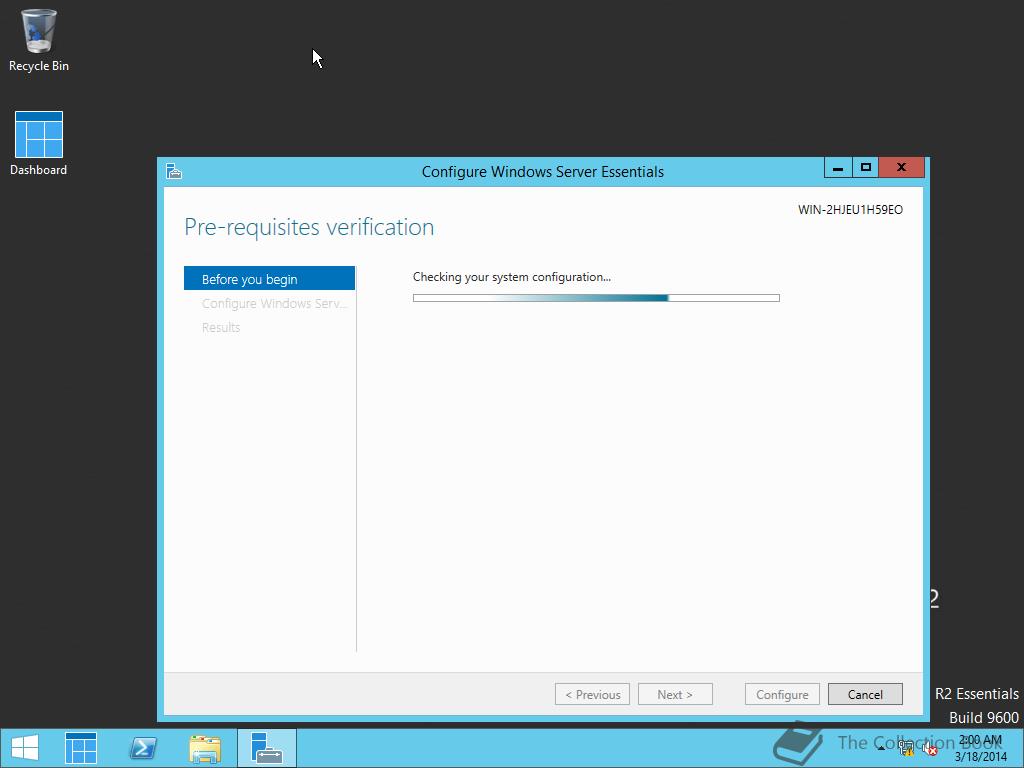
Task: Select the Dashboard desktop shortcut icon
Action: click(x=39, y=144)
